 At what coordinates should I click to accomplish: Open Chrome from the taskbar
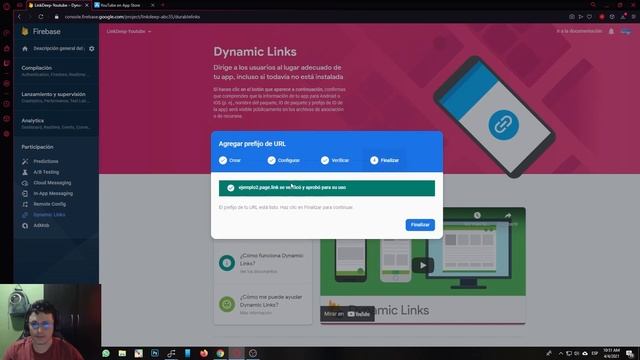click(220, 353)
